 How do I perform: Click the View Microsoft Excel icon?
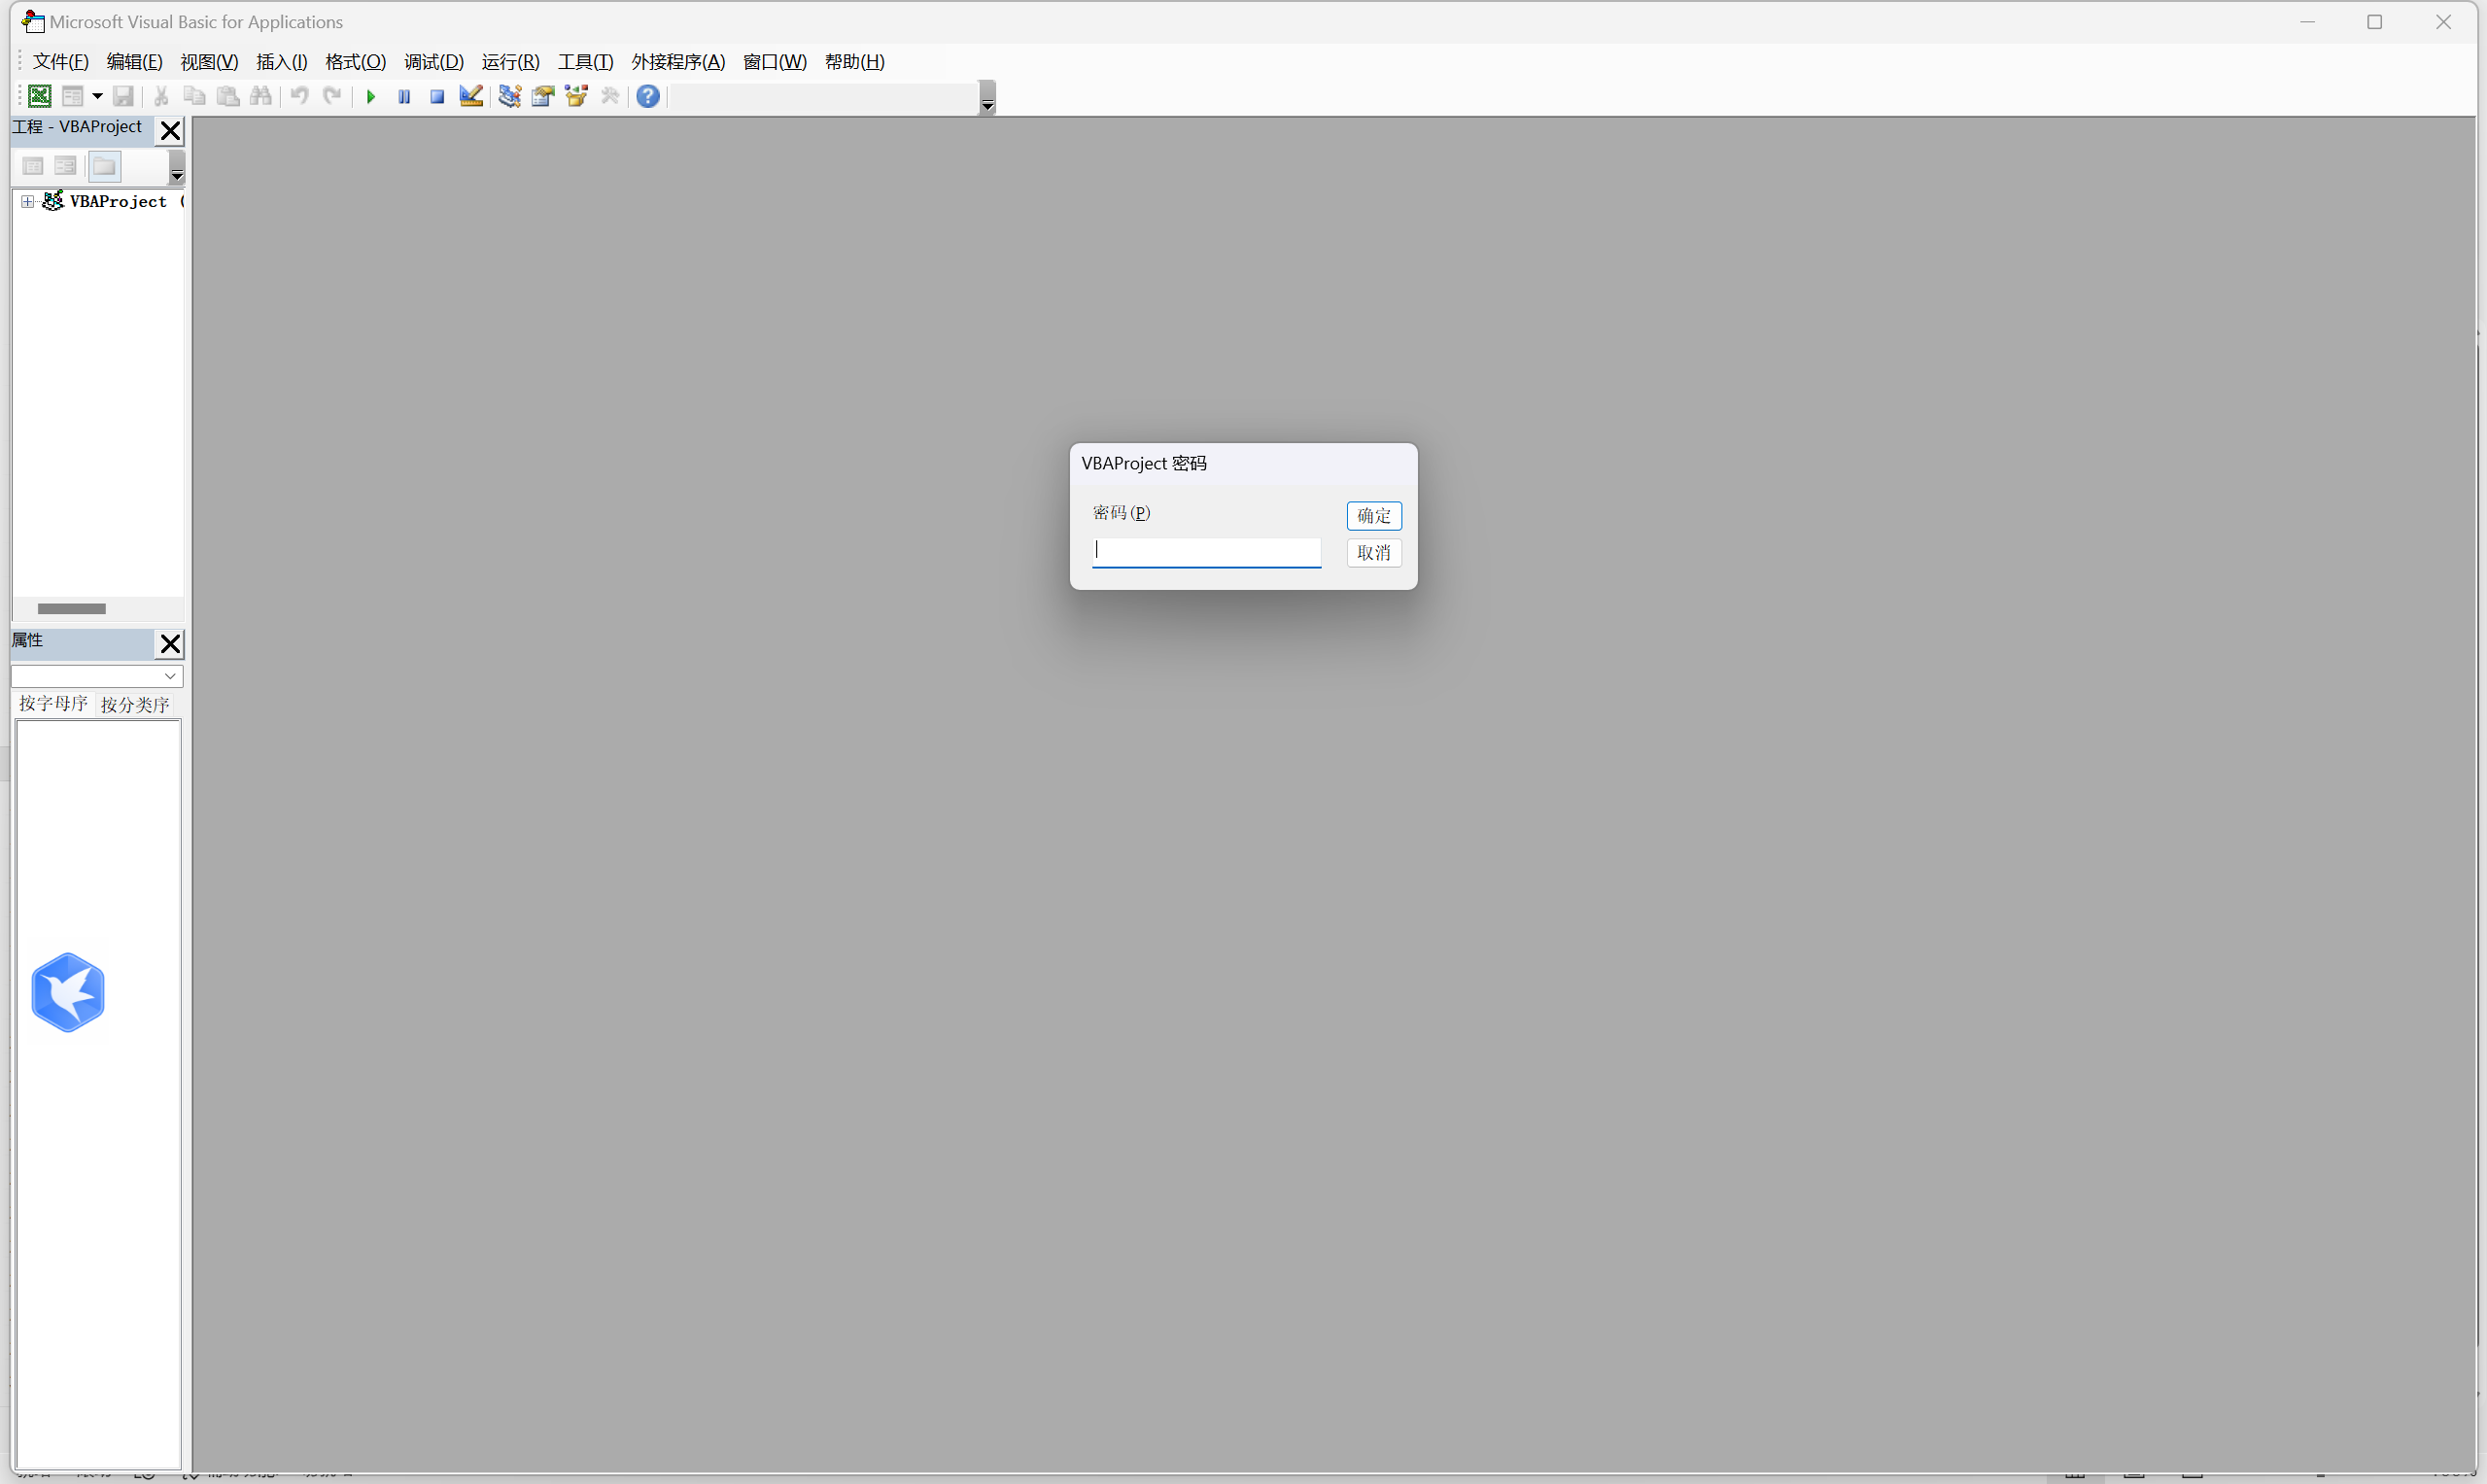[39, 96]
